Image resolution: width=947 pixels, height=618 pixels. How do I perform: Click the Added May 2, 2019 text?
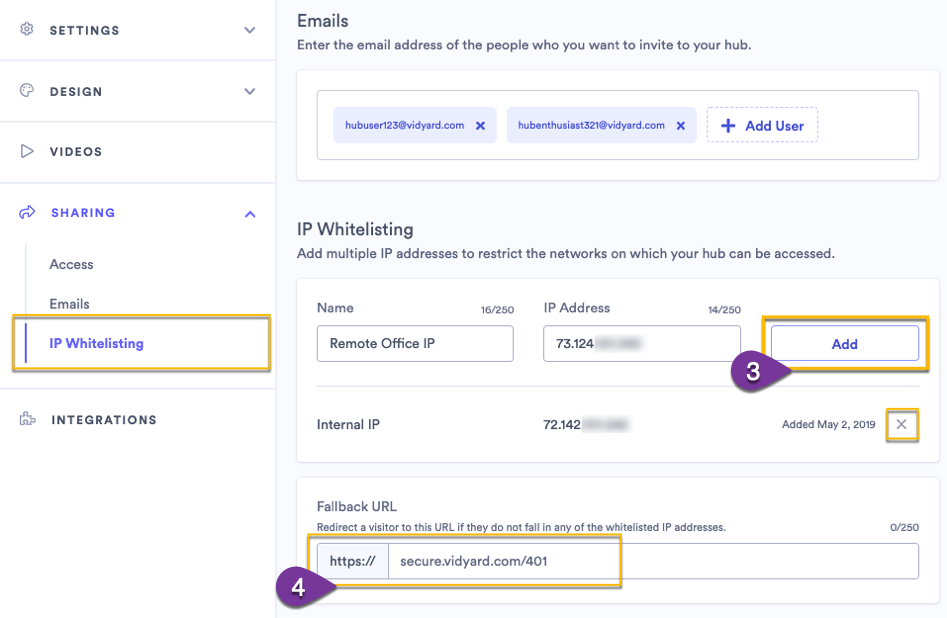point(829,424)
